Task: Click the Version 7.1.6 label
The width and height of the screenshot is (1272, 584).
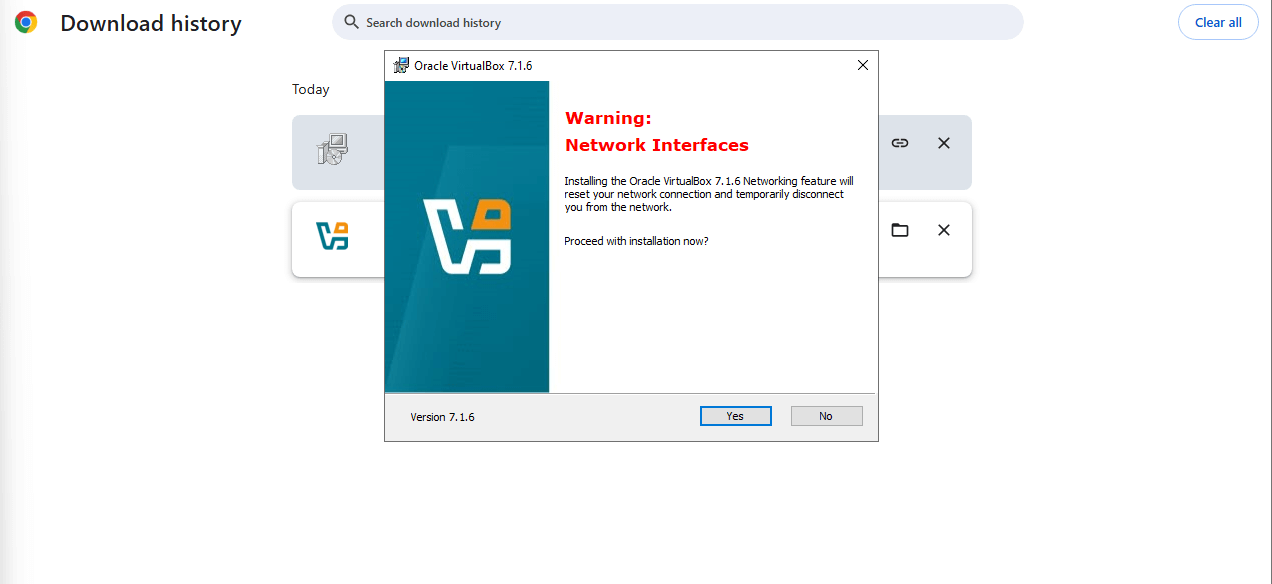Action: pos(442,417)
